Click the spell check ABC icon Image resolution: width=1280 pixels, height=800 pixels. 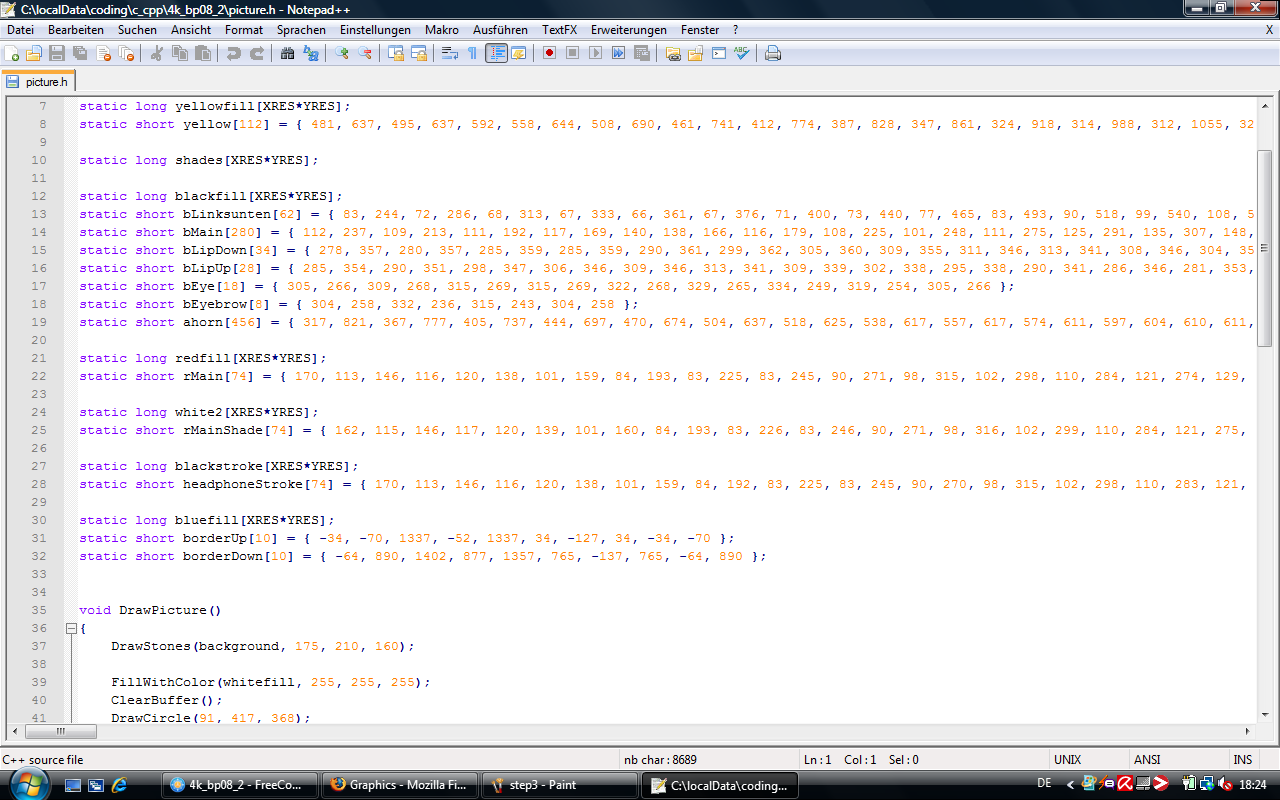click(x=741, y=53)
